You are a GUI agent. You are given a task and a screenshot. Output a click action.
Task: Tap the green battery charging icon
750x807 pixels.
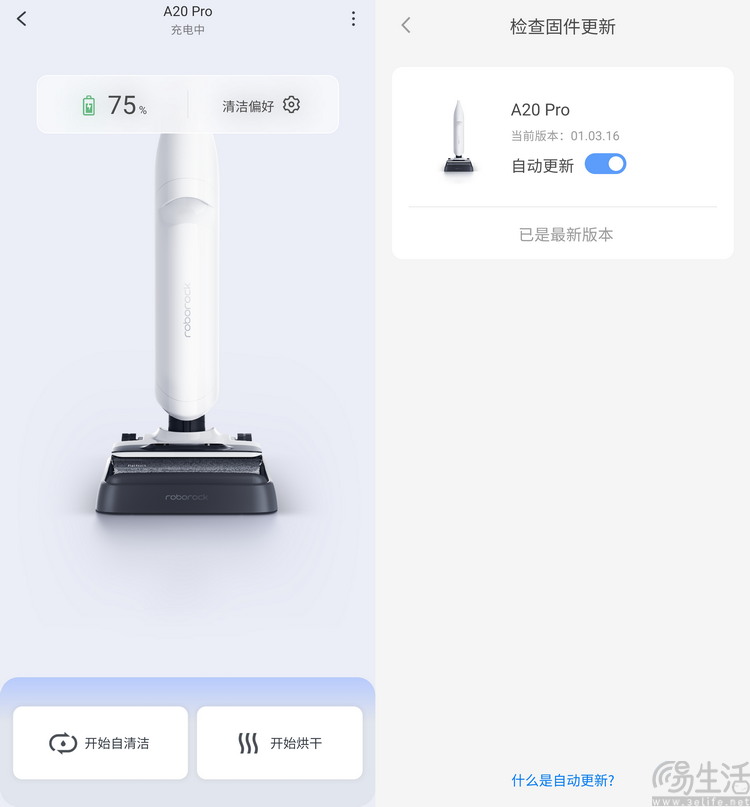(x=89, y=106)
